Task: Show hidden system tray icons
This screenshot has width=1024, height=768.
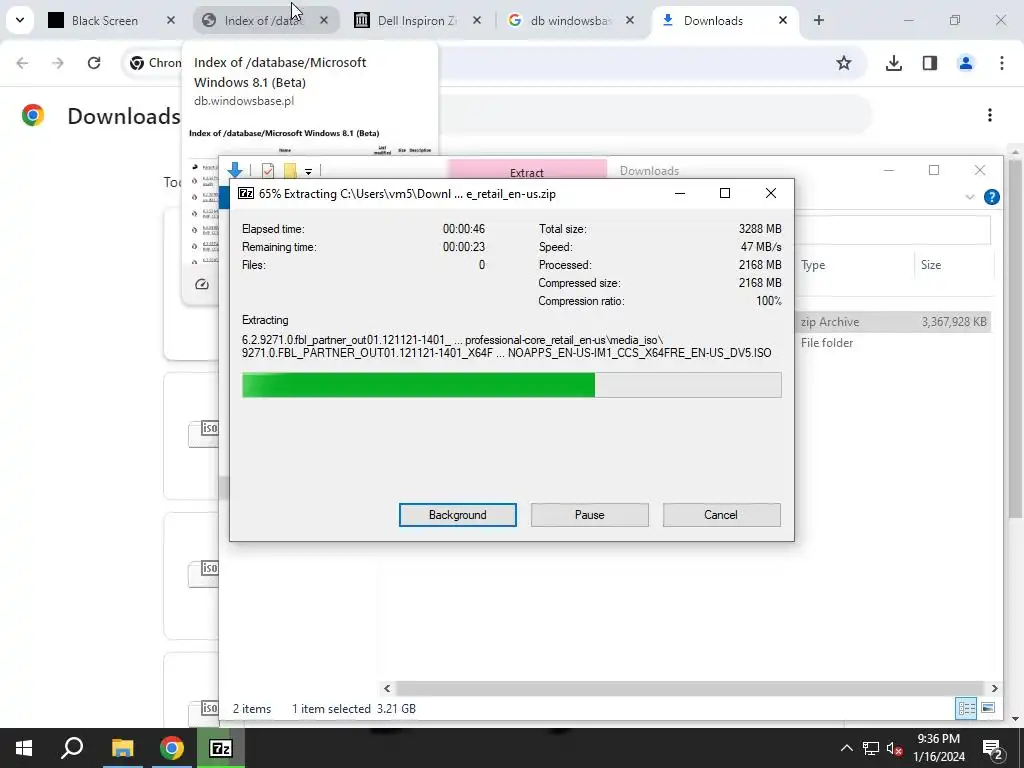Action: pos(846,748)
